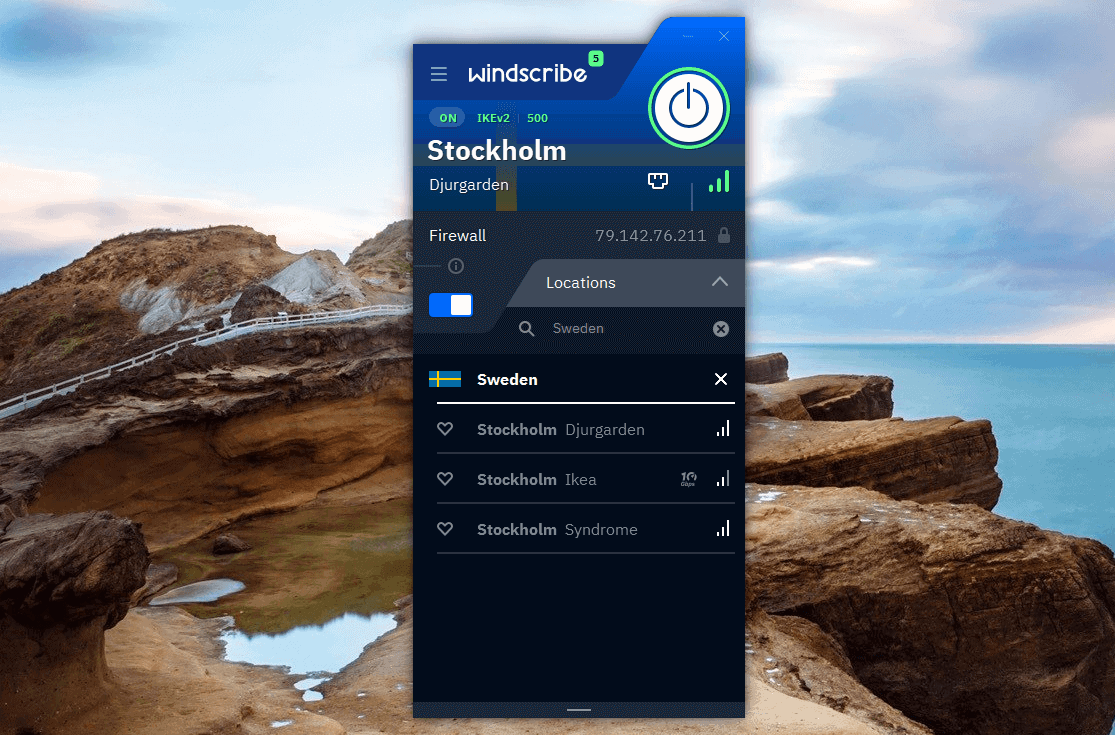Screen dimensions: 1115x735
Task: Click the Locations tab label
Action: coord(580,283)
